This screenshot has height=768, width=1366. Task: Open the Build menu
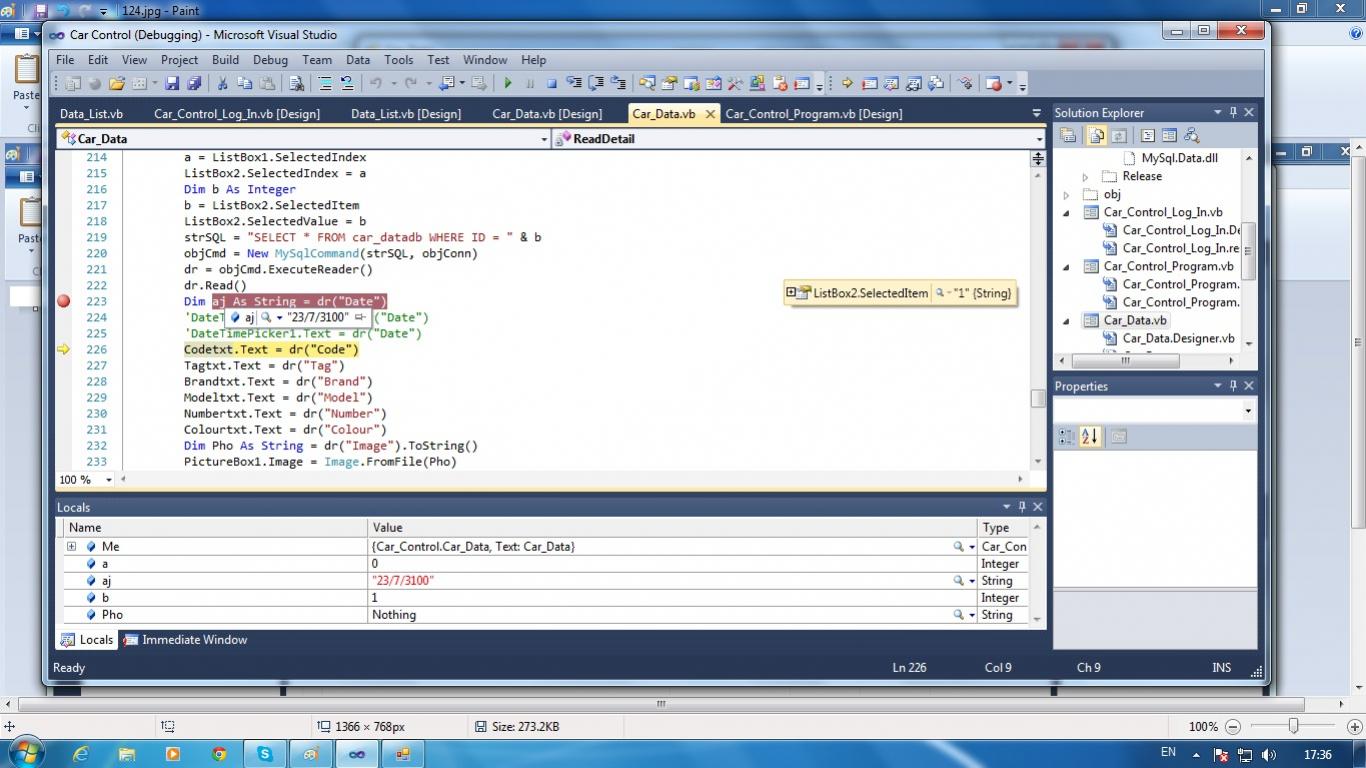pos(225,60)
